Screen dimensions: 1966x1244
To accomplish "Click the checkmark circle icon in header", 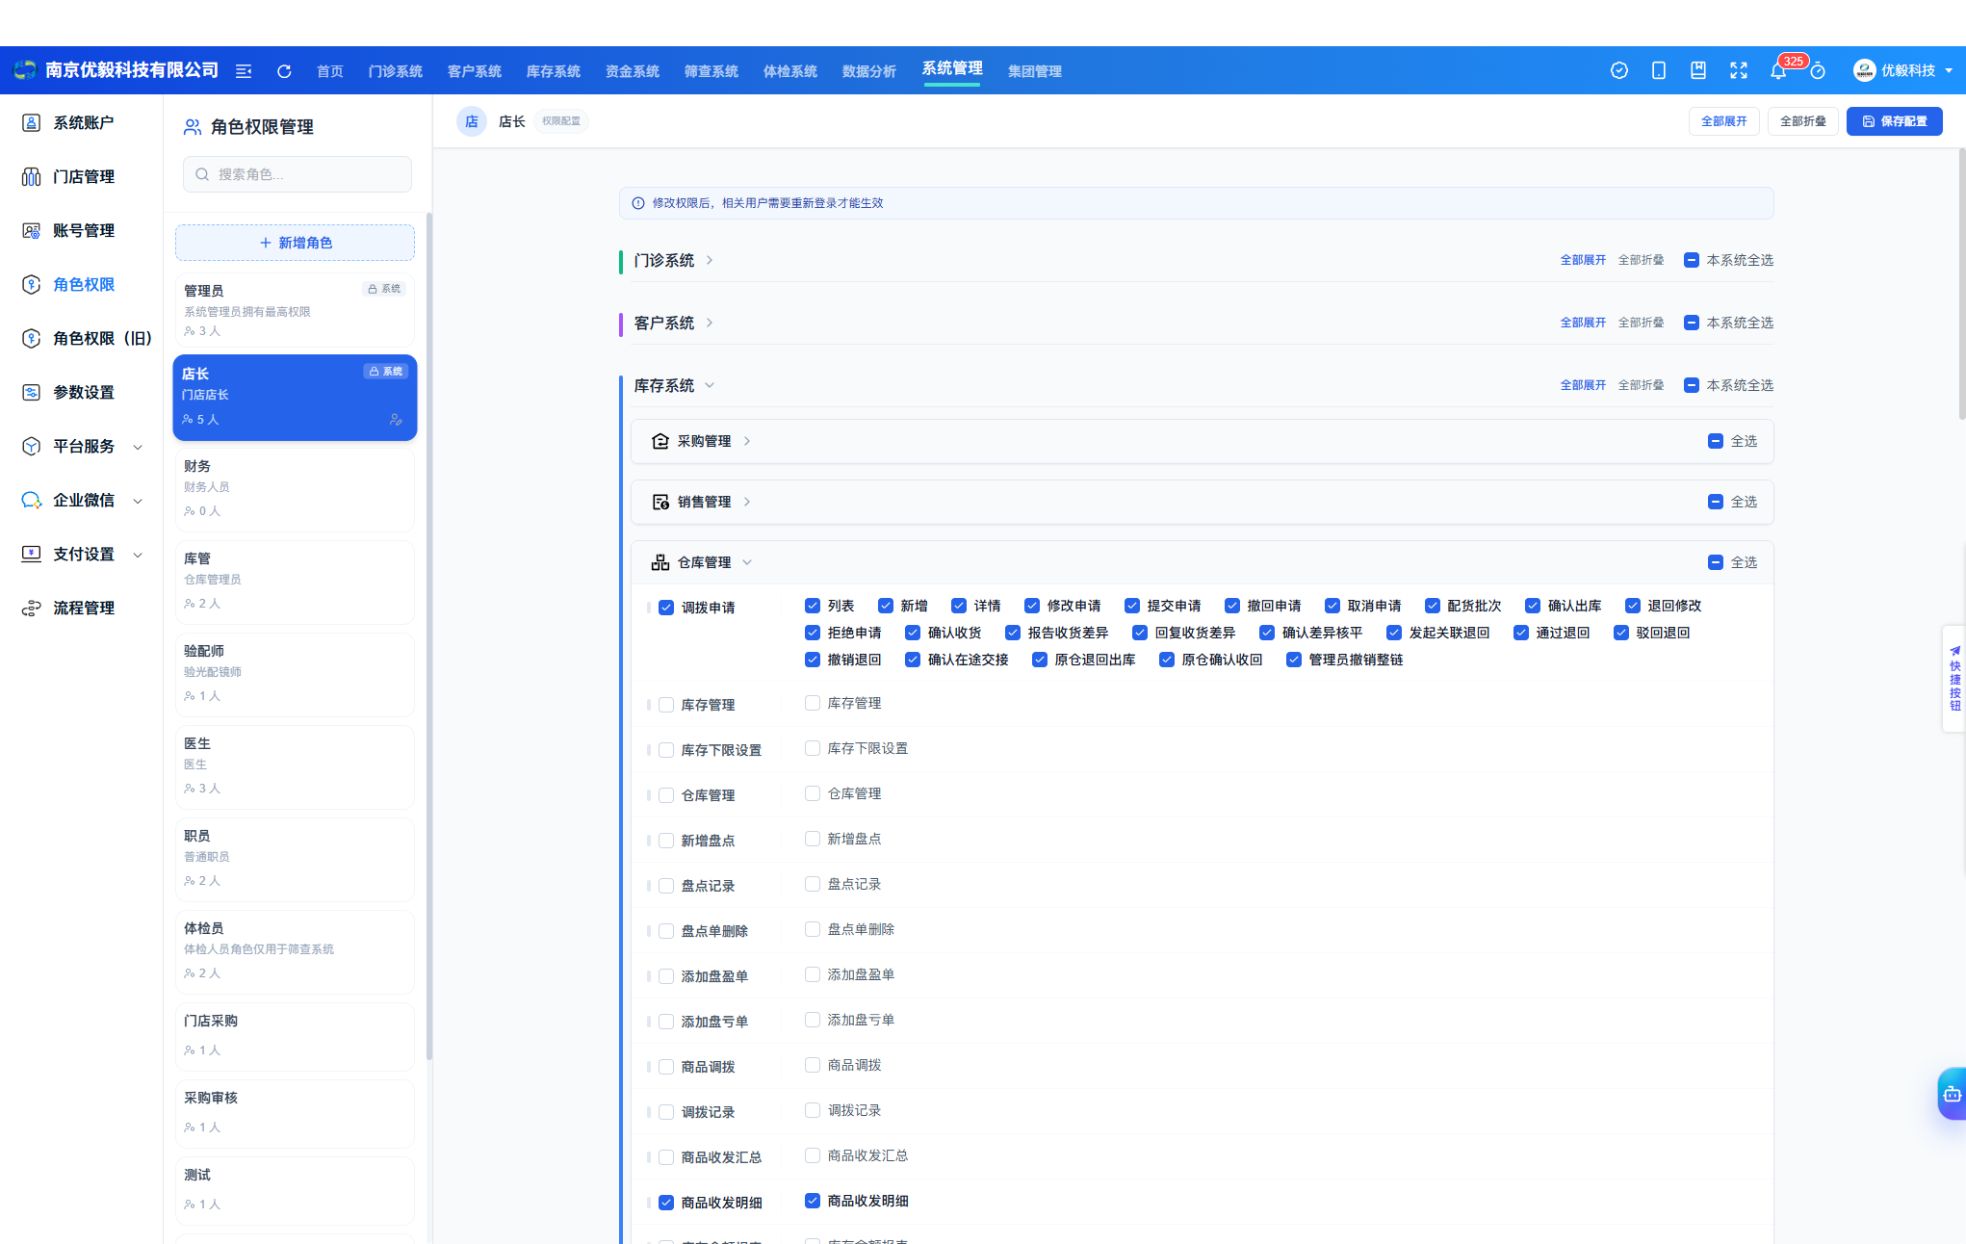I will click(x=1619, y=70).
